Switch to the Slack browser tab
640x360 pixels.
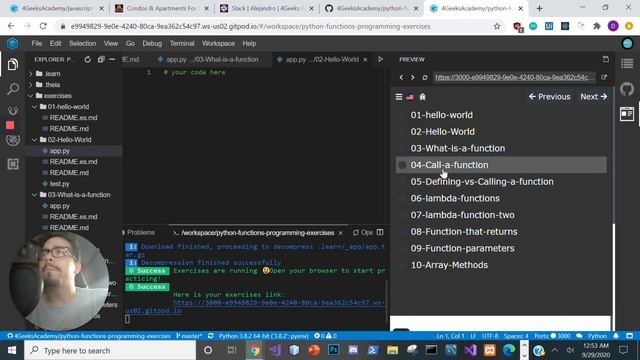pyautogui.click(x=267, y=8)
